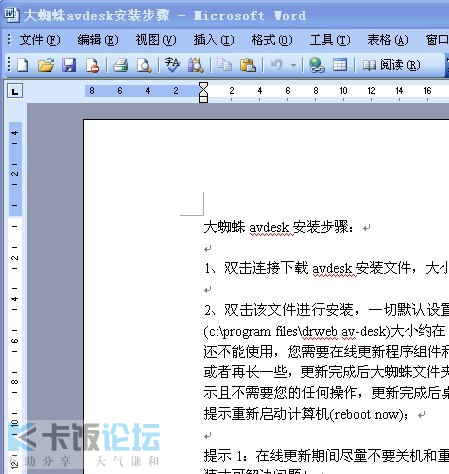Open the 视图(V) menu
449x474 pixels.
click(156, 40)
